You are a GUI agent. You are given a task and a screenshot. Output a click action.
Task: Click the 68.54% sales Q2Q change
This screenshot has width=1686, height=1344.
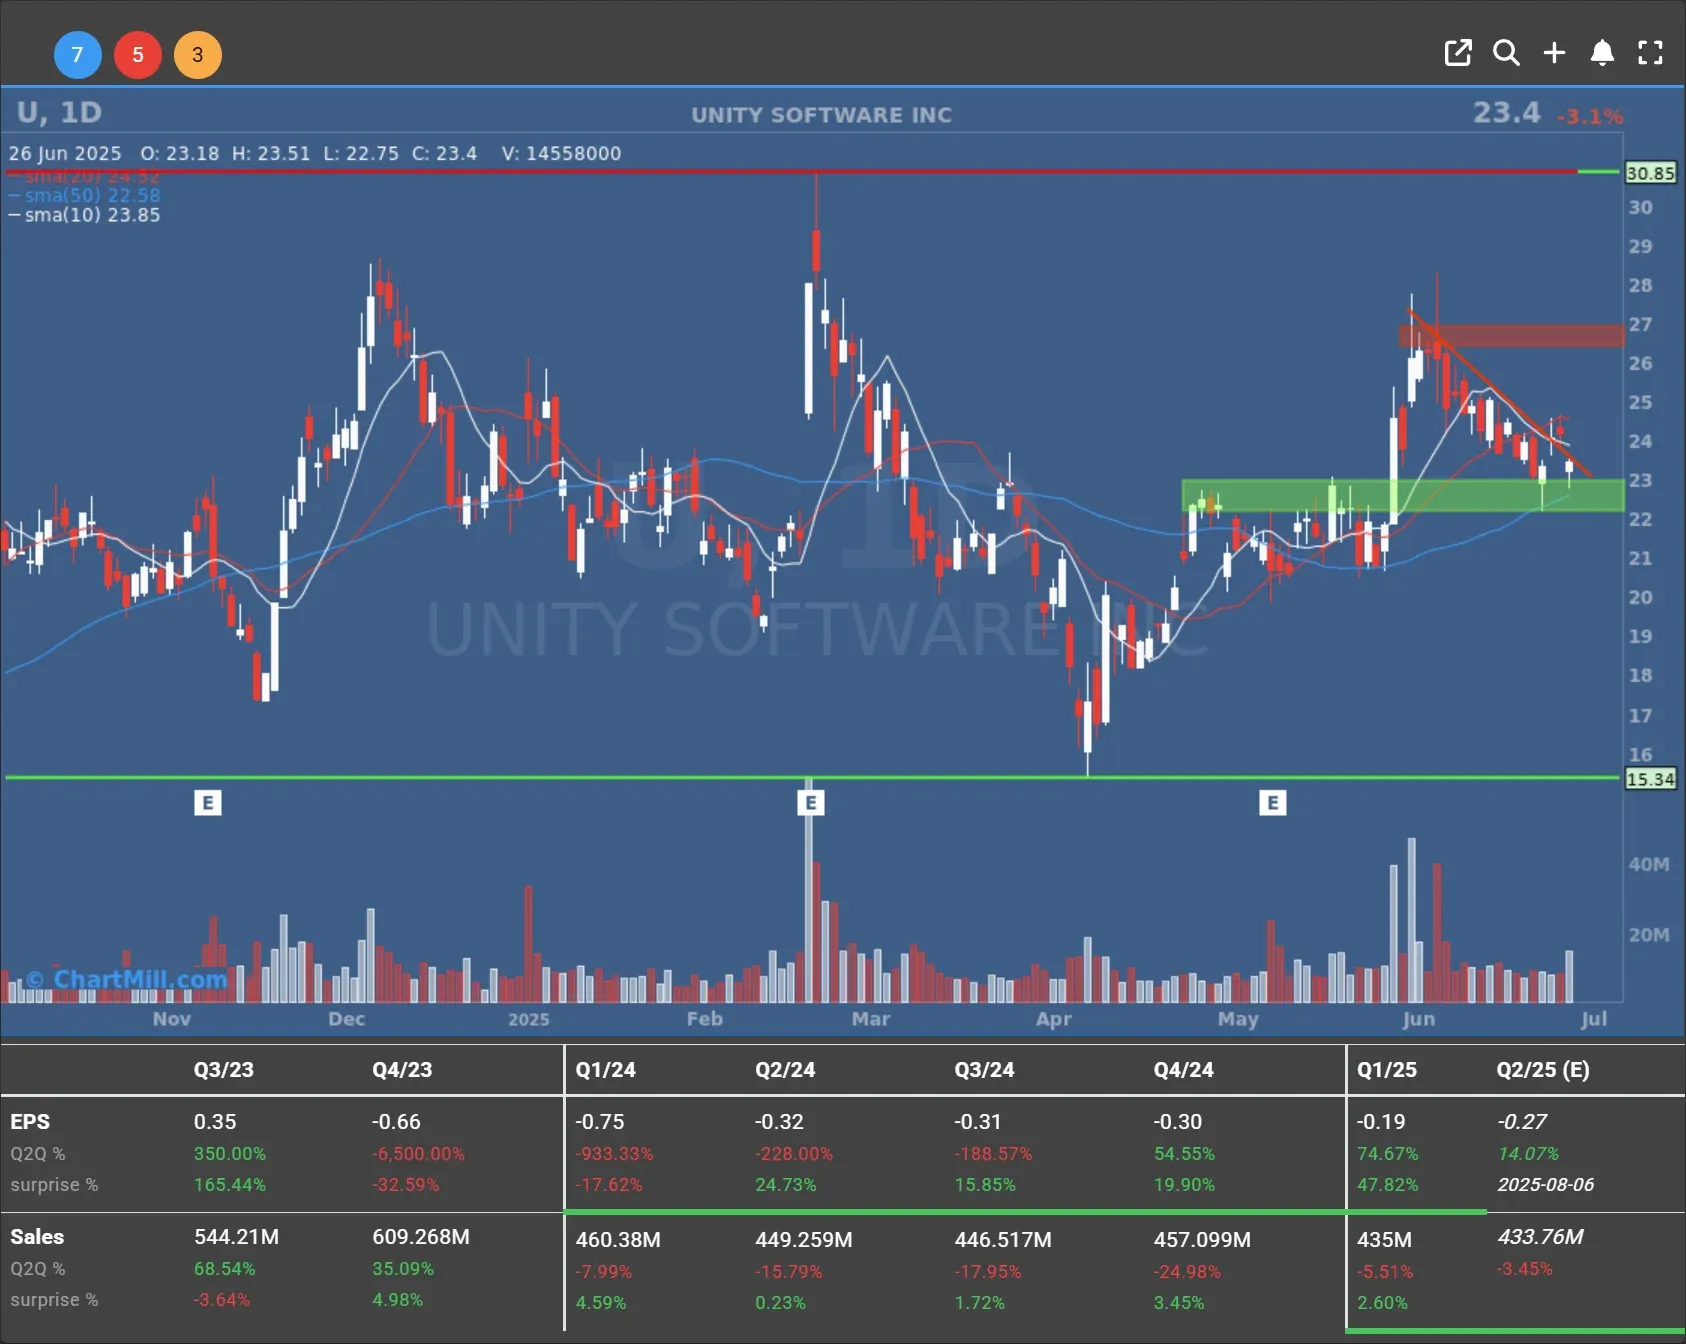[x=224, y=1268]
